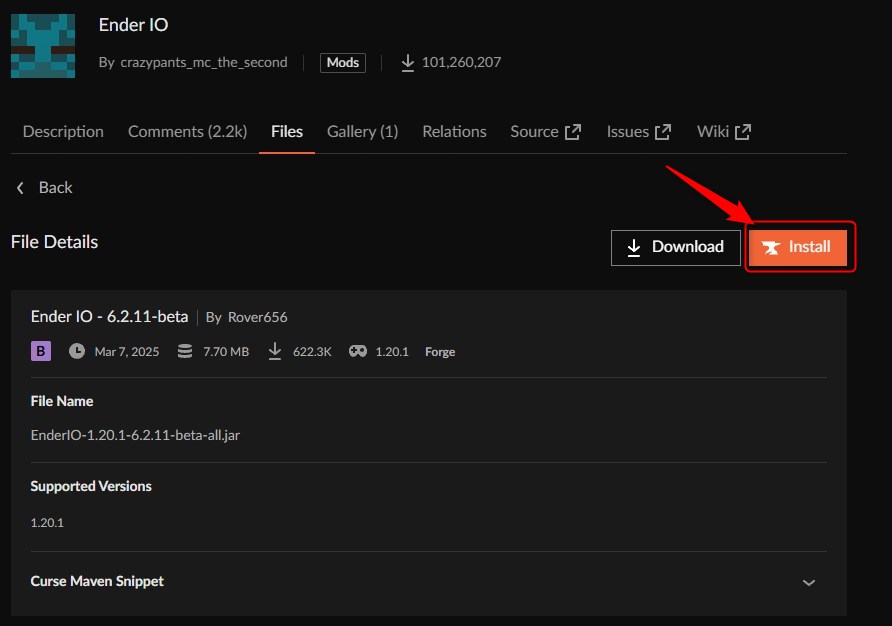Click 1.20.1 under Supported Versions
The height and width of the screenshot is (626, 892).
click(47, 522)
